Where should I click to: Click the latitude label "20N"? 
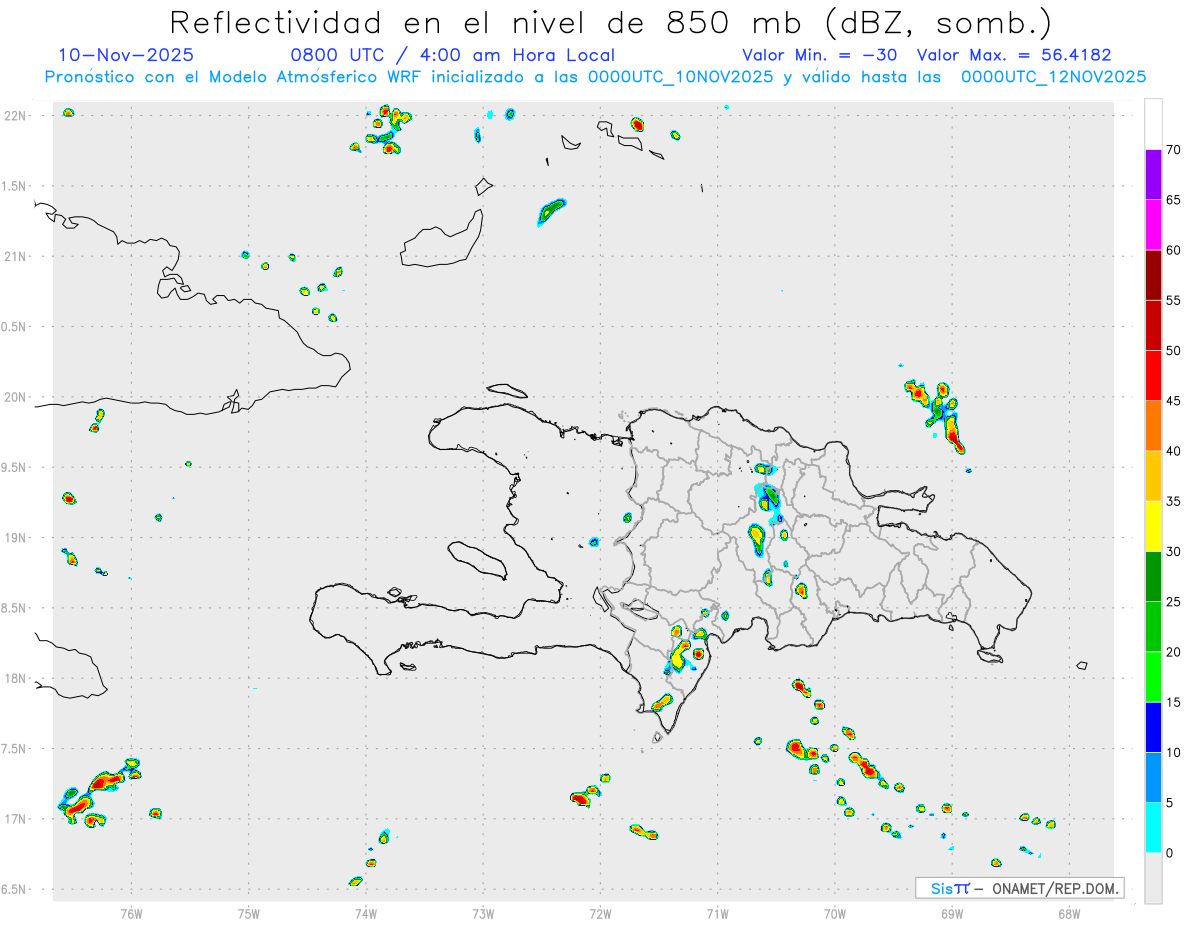(17, 397)
